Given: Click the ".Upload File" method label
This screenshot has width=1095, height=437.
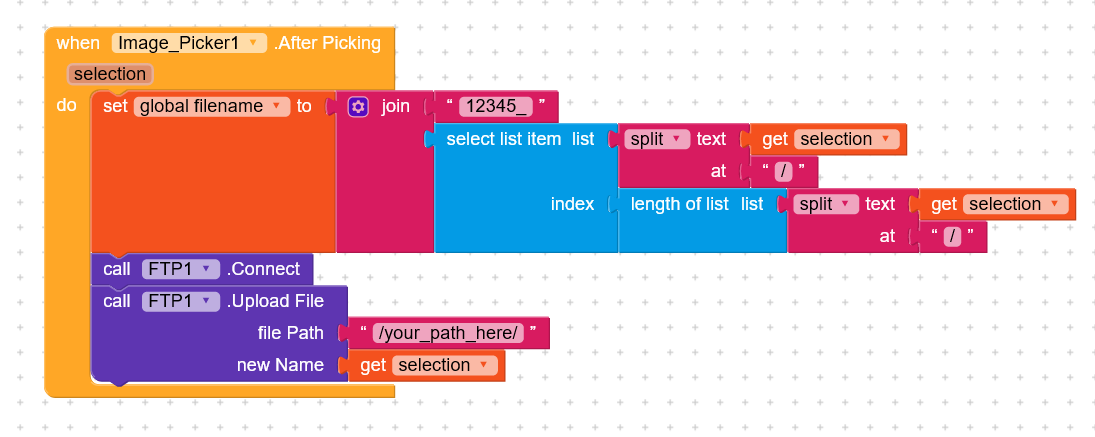Looking at the screenshot, I should [x=275, y=301].
